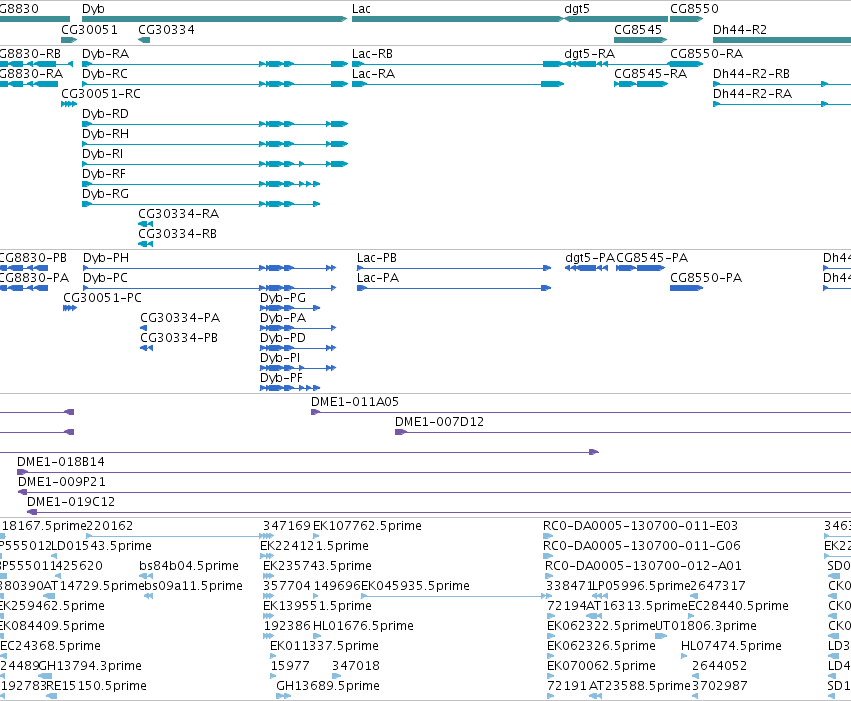This screenshot has width=851, height=701.
Task: Click the Lac gene bar
Action: [458, 19]
